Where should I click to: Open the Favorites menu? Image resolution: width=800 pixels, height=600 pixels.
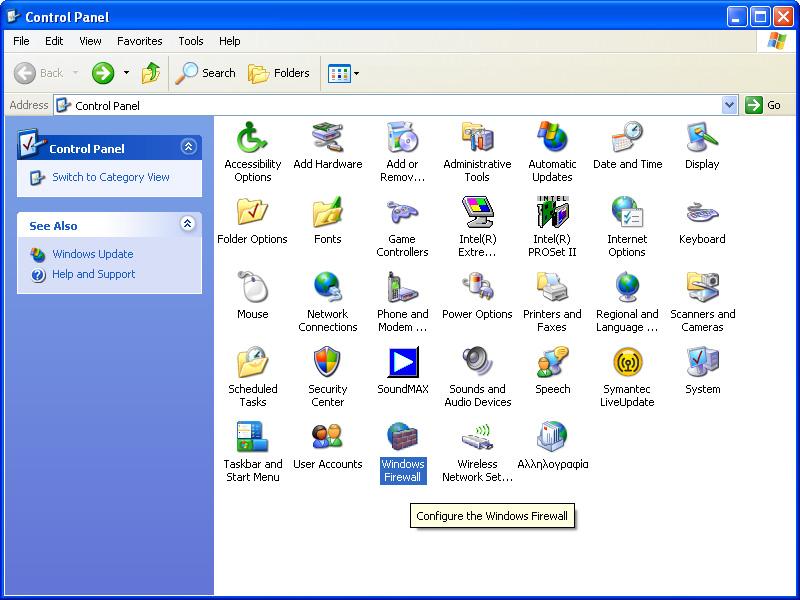click(139, 41)
